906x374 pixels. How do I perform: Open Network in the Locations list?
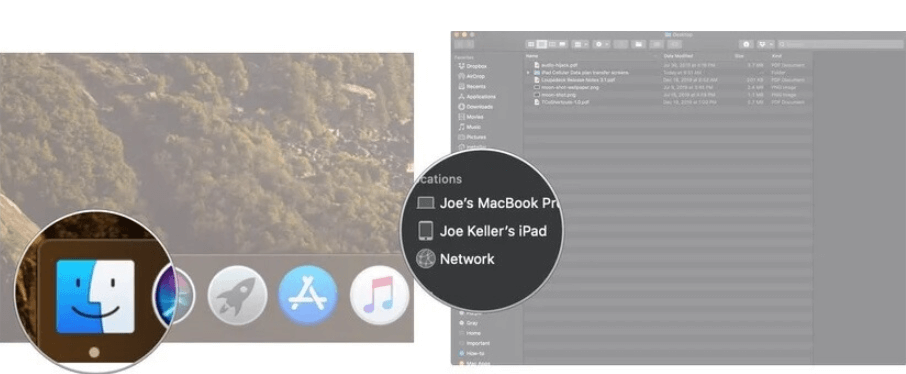[455, 258]
